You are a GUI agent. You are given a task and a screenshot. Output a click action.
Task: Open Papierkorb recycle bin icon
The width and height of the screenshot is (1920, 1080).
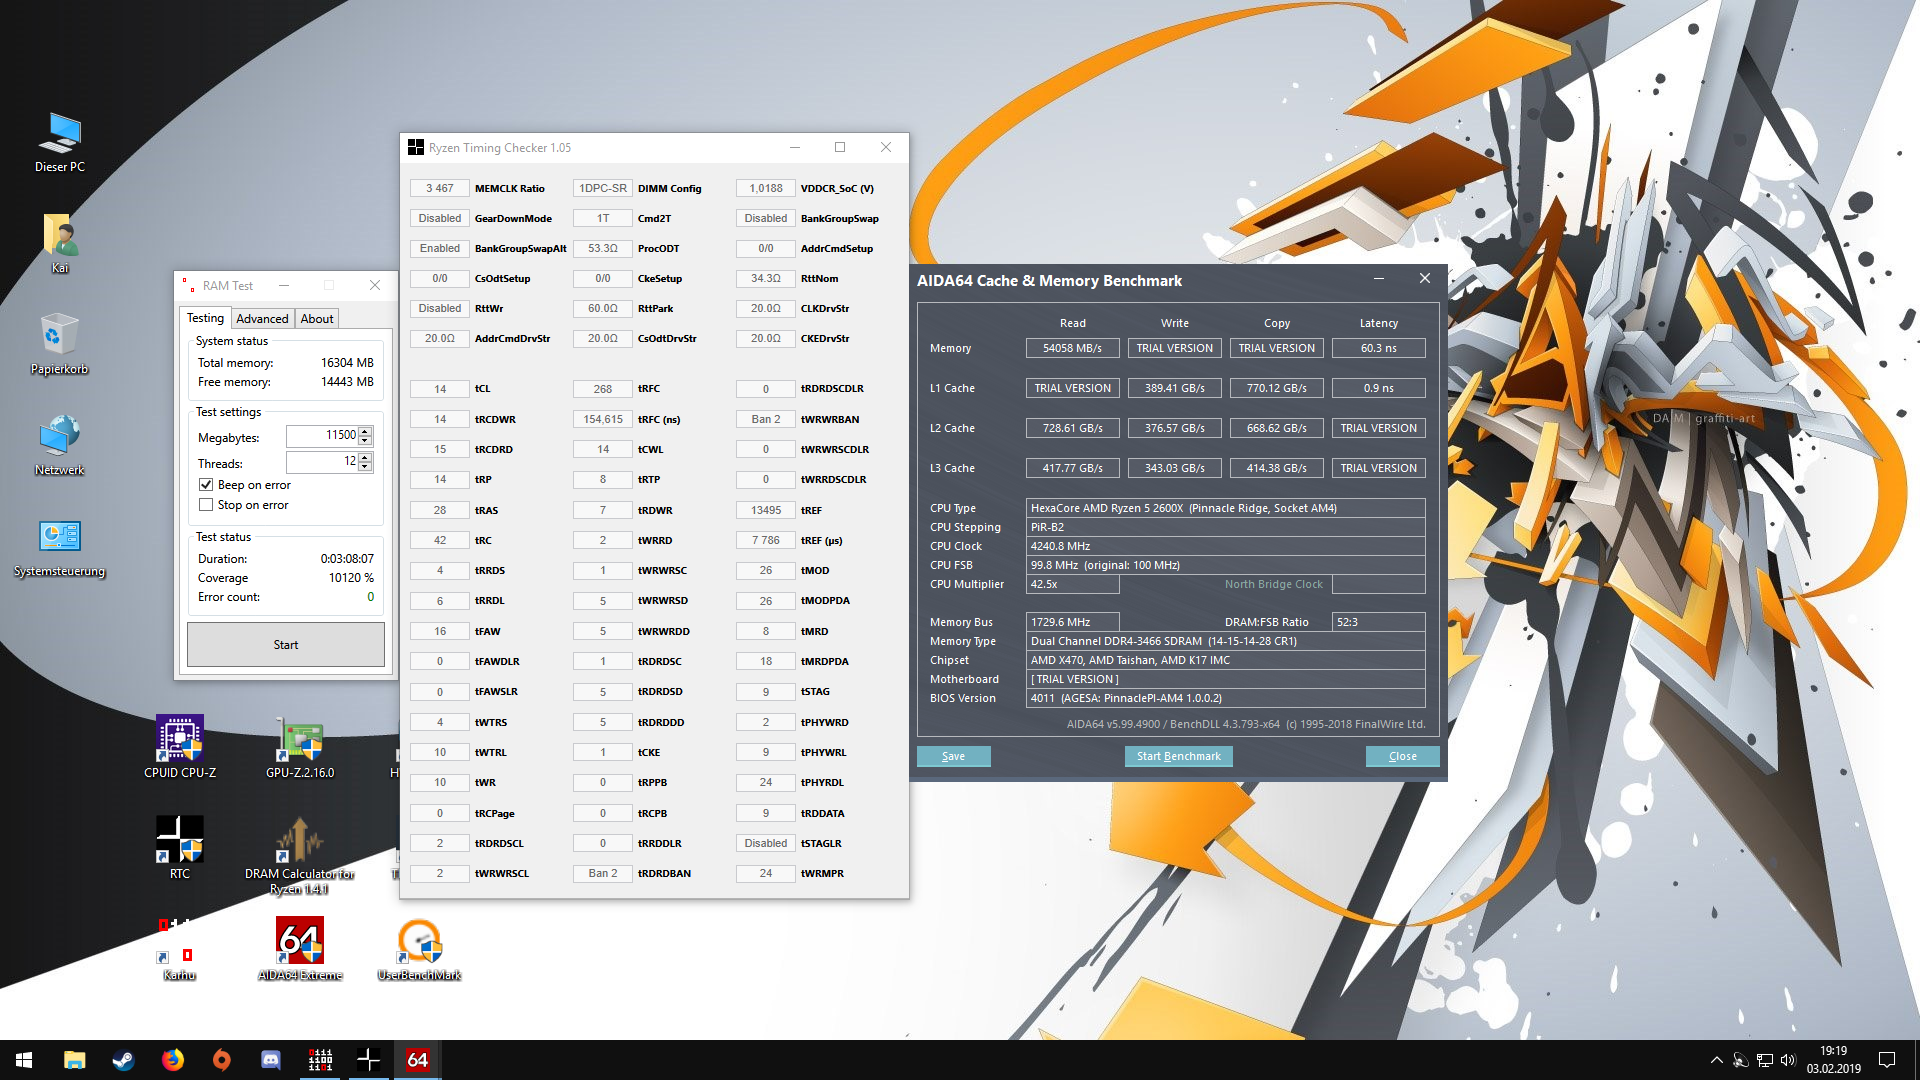(x=60, y=336)
